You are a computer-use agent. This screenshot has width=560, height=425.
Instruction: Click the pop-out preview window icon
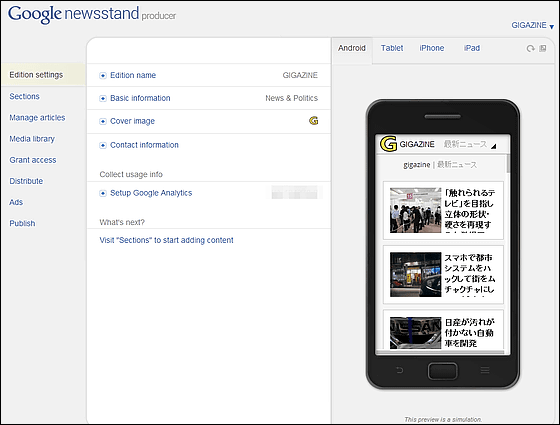[x=543, y=48]
